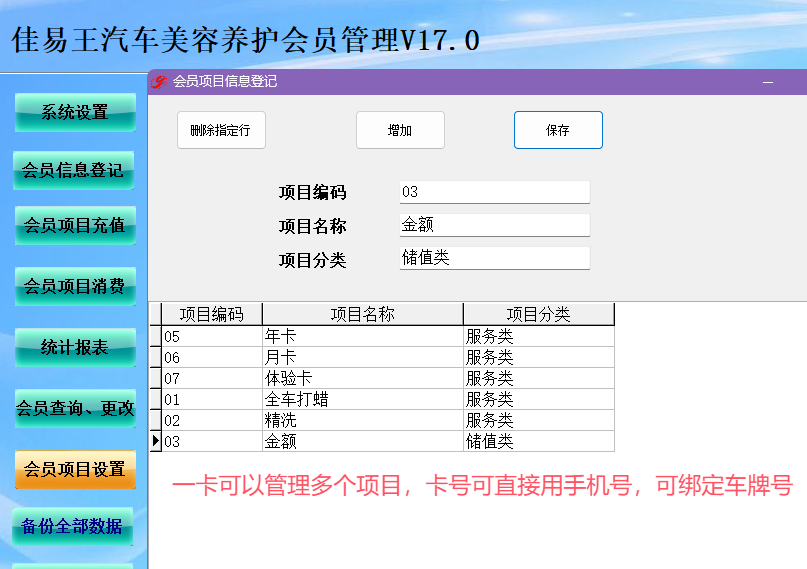Click the 增加 button
The height and width of the screenshot is (569, 807).
400,130
